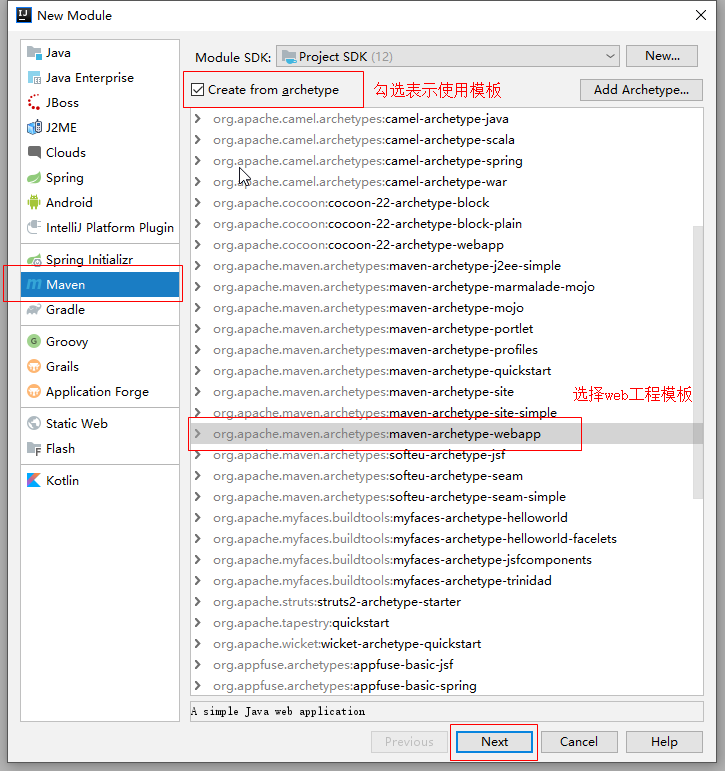Click the Gradle elephant icon
Screen dimensions: 725x771
(x=34, y=309)
